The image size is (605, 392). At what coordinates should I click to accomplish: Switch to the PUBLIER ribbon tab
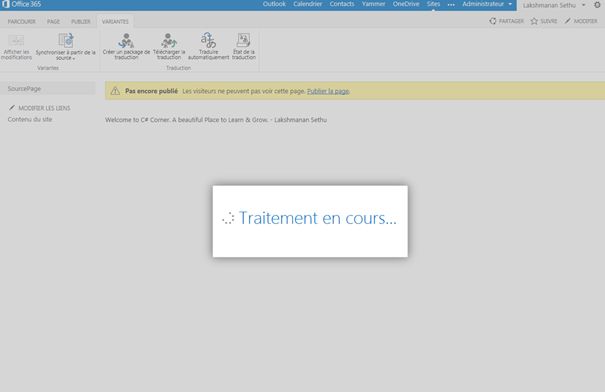tap(81, 22)
